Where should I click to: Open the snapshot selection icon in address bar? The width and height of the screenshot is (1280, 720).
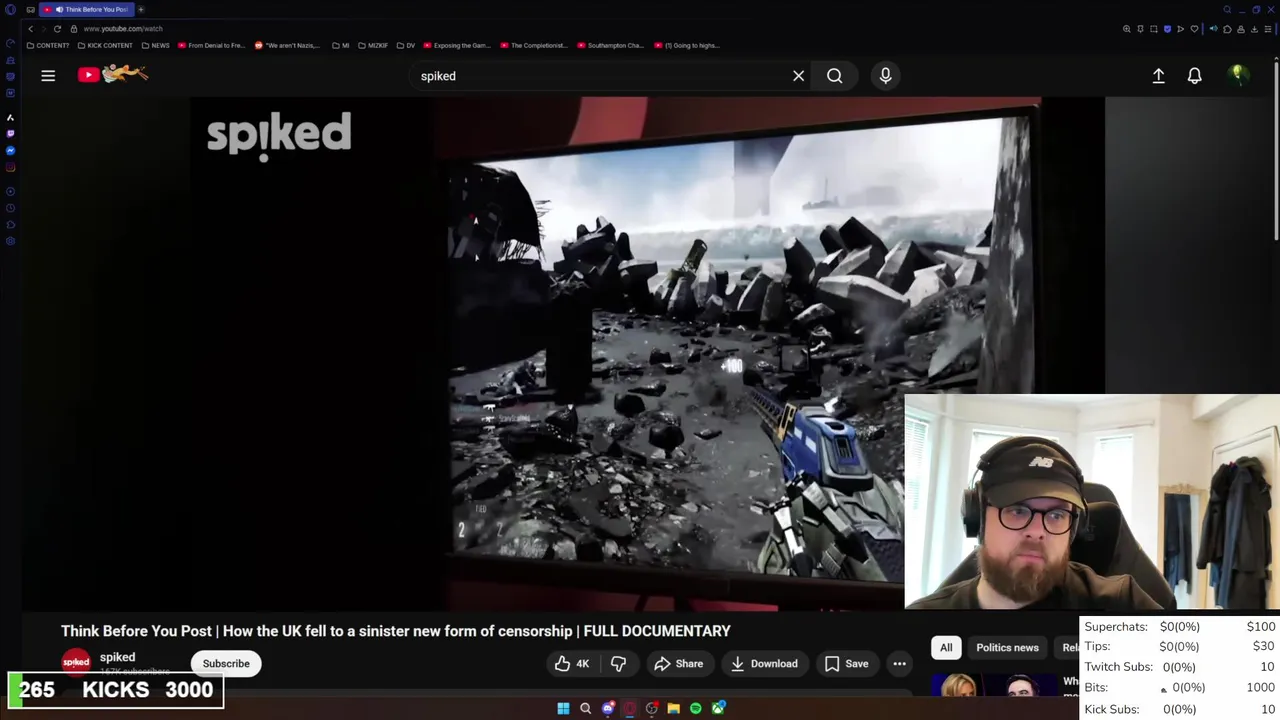point(1154,29)
